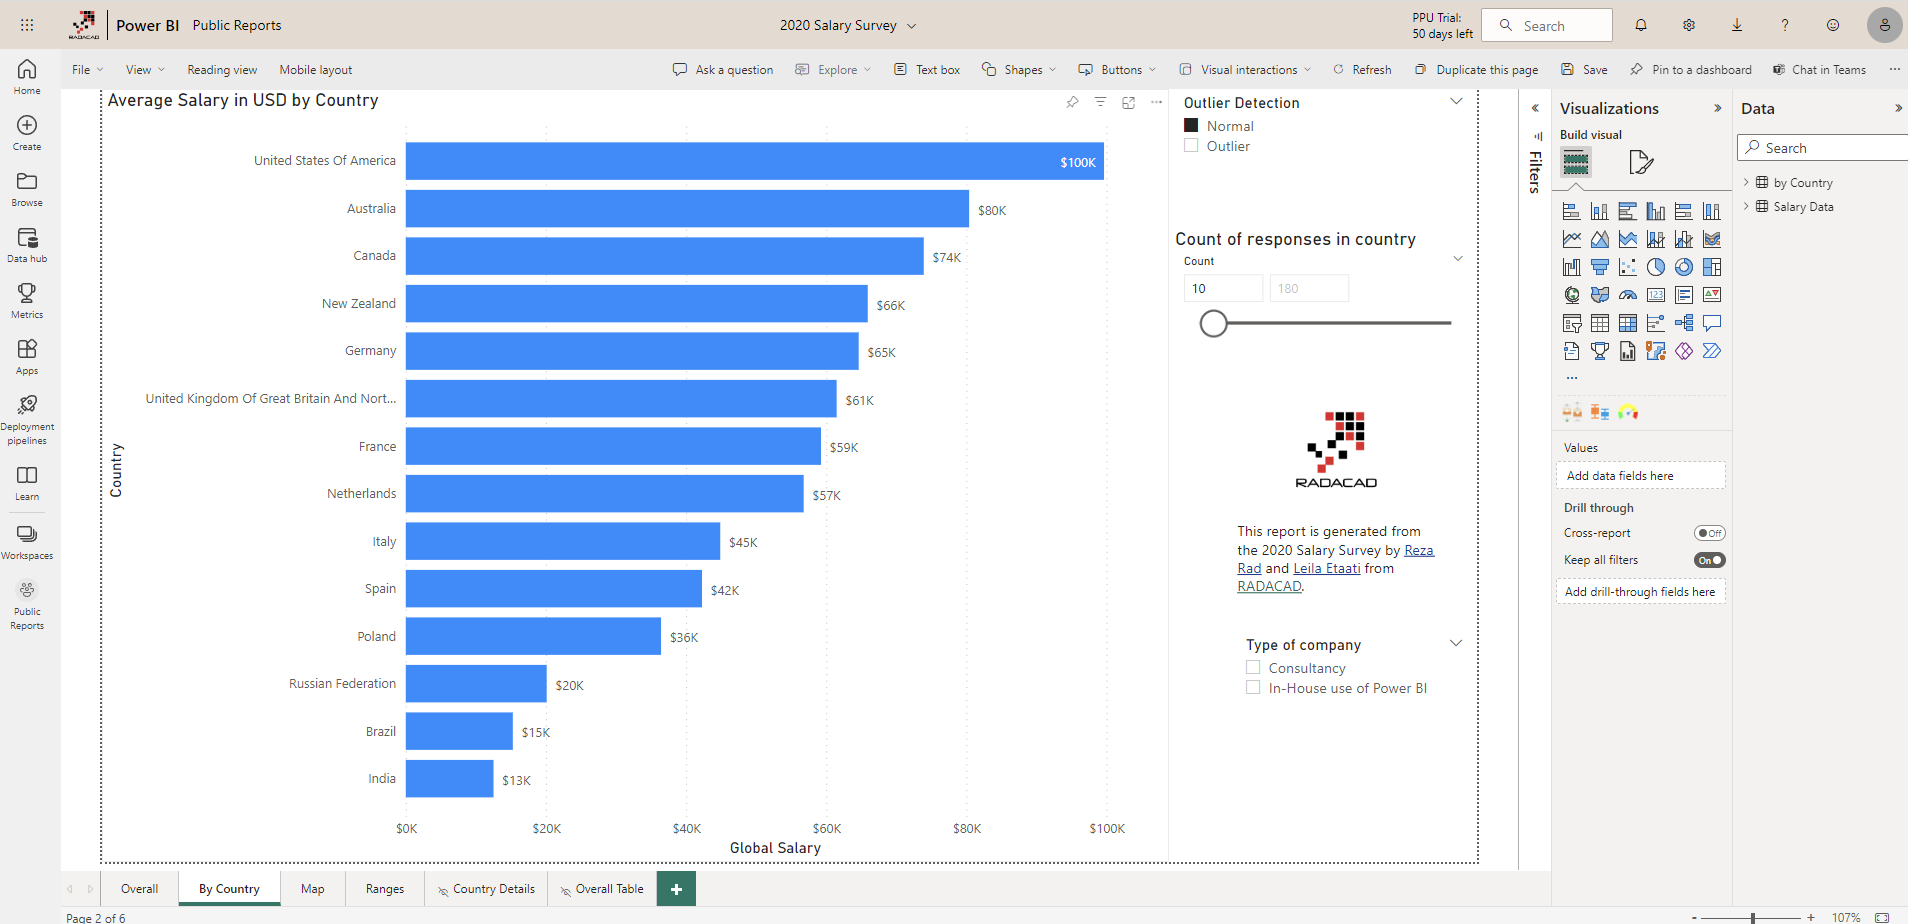Click the notifications bell icon
Image resolution: width=1908 pixels, height=924 pixels.
coord(1641,25)
